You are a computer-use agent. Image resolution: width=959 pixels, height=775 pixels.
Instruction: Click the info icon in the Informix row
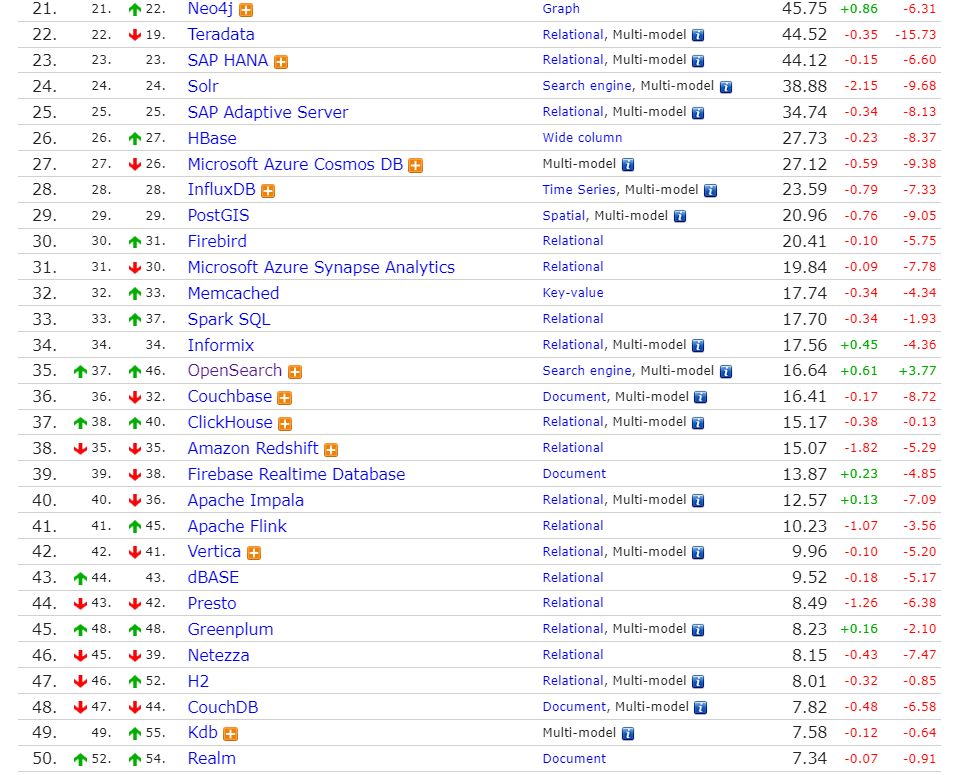[x=698, y=346]
